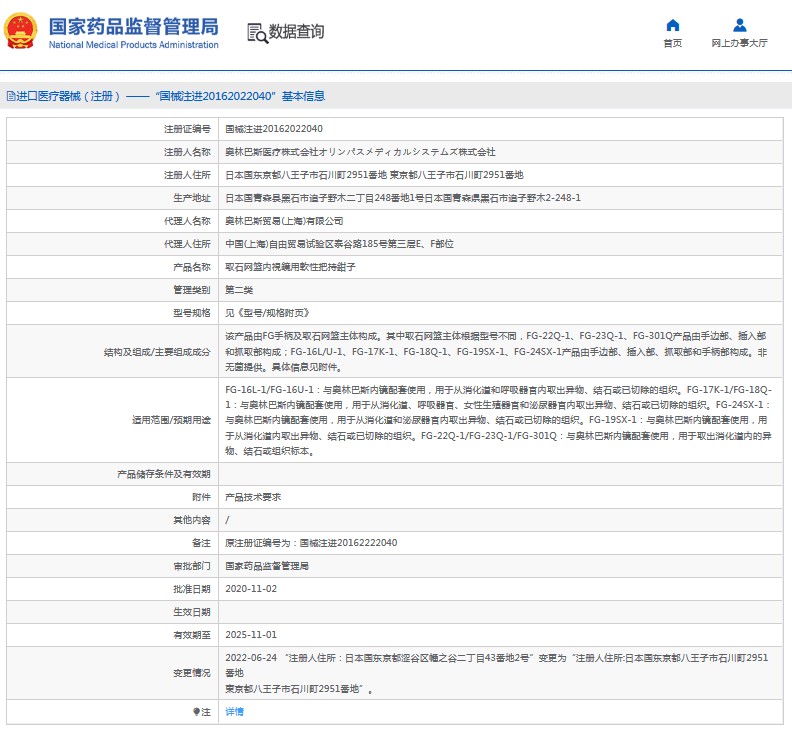The image size is (792, 731).
Task: Open the 首页 home icon
Action: [x=672, y=25]
